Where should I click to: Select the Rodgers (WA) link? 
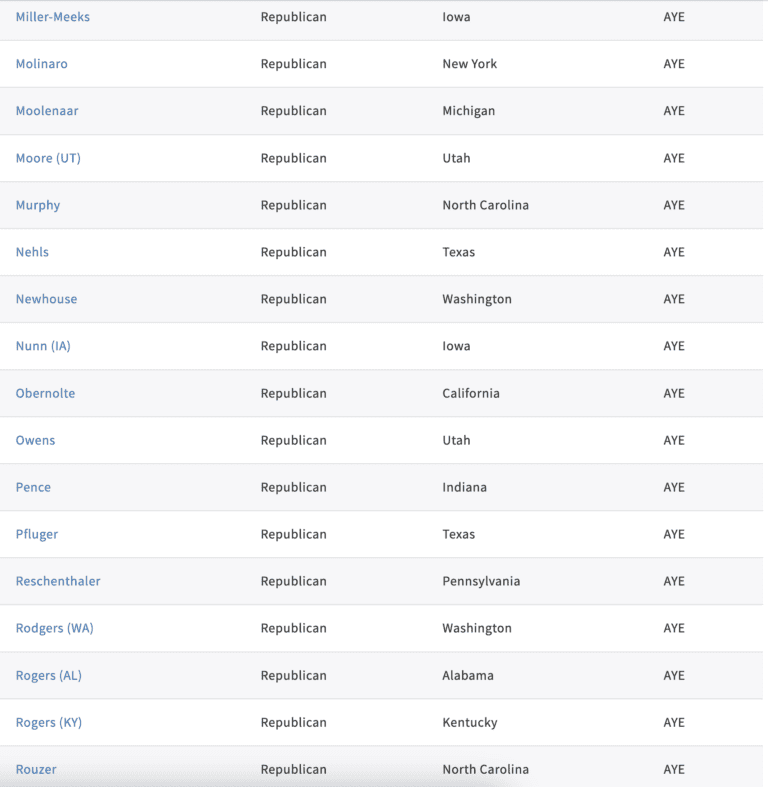55,628
